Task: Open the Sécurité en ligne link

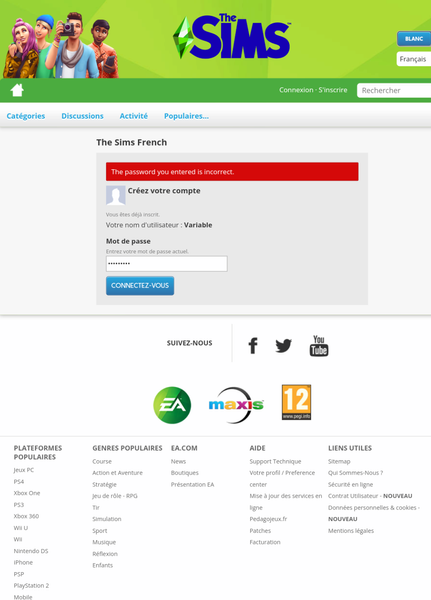Action: [x=350, y=484]
